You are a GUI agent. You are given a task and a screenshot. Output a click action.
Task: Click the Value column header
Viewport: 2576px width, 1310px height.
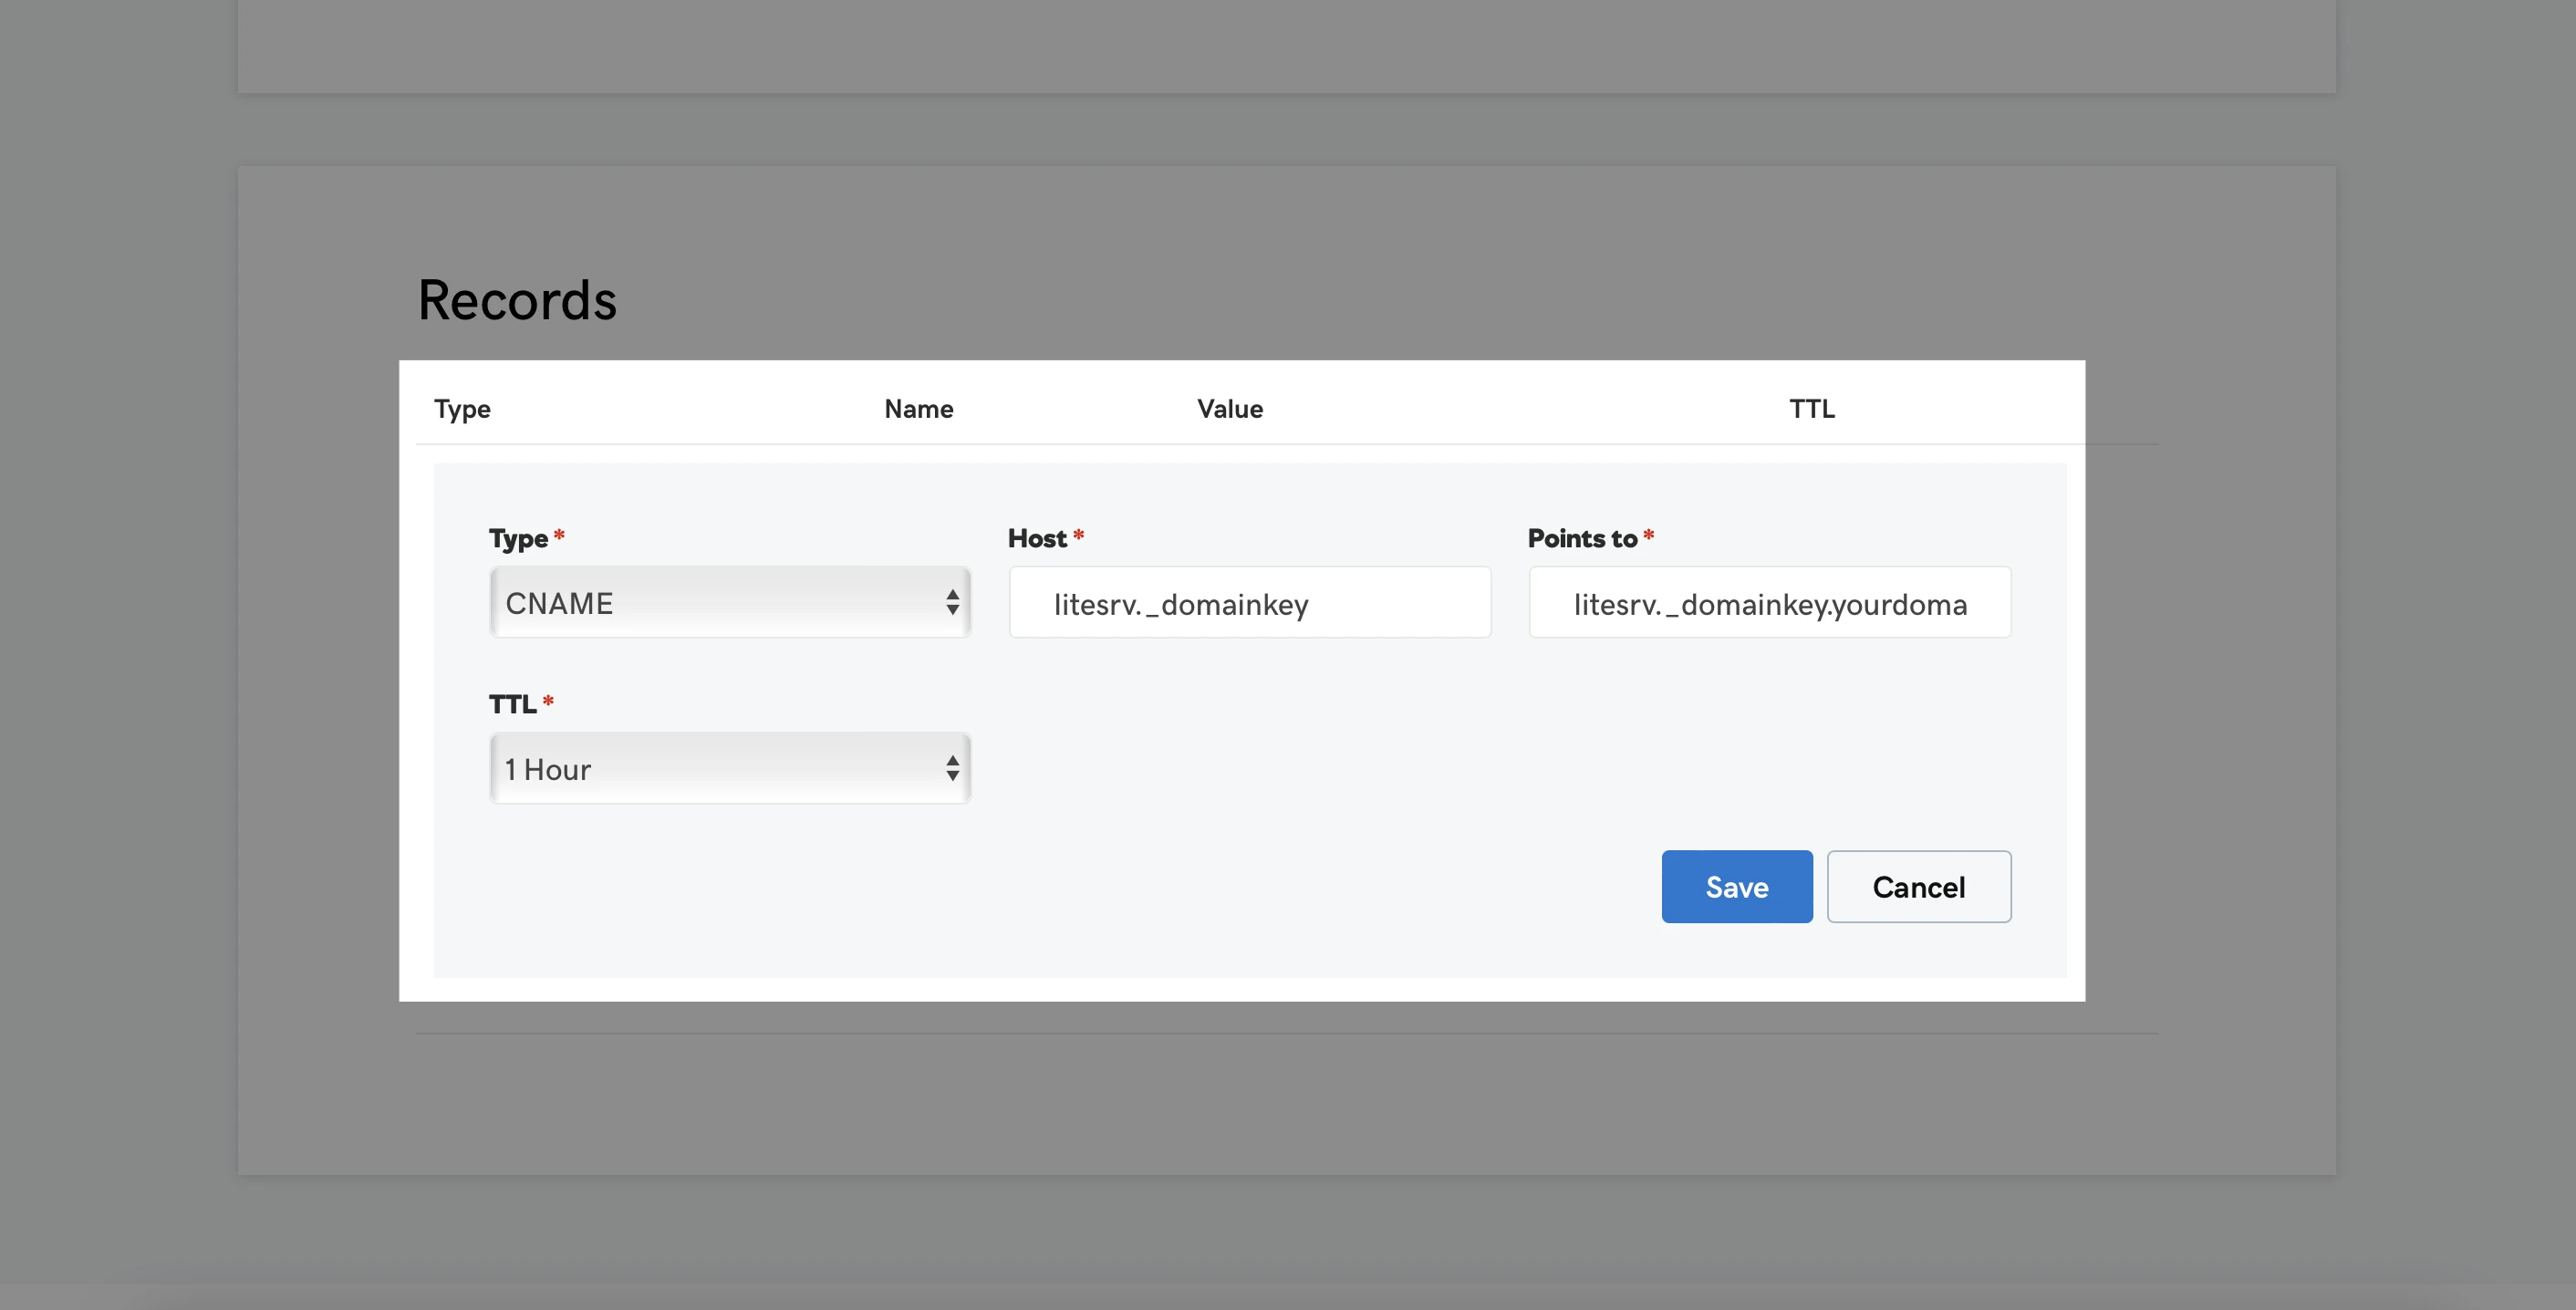[x=1229, y=409]
